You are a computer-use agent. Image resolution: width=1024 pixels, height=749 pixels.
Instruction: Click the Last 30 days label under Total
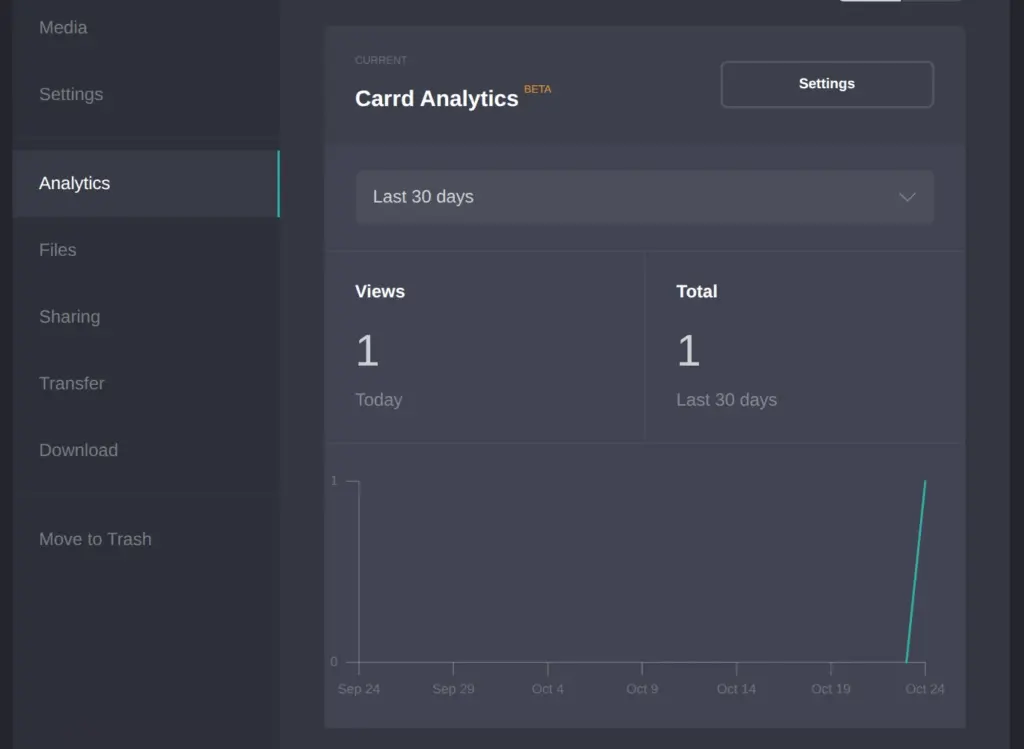coord(726,400)
